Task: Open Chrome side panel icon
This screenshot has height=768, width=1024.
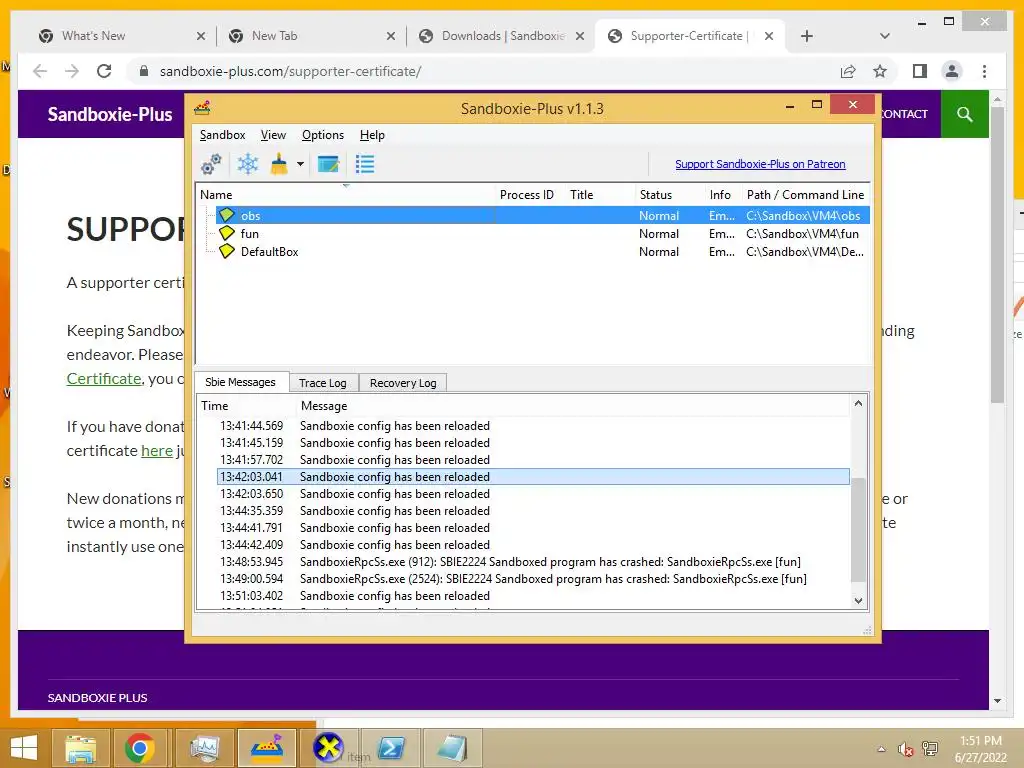Action: [920, 71]
